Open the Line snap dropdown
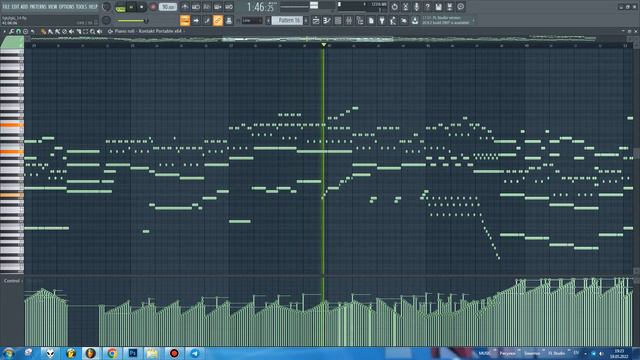Screen dimensions: 640x360 click(251, 20)
